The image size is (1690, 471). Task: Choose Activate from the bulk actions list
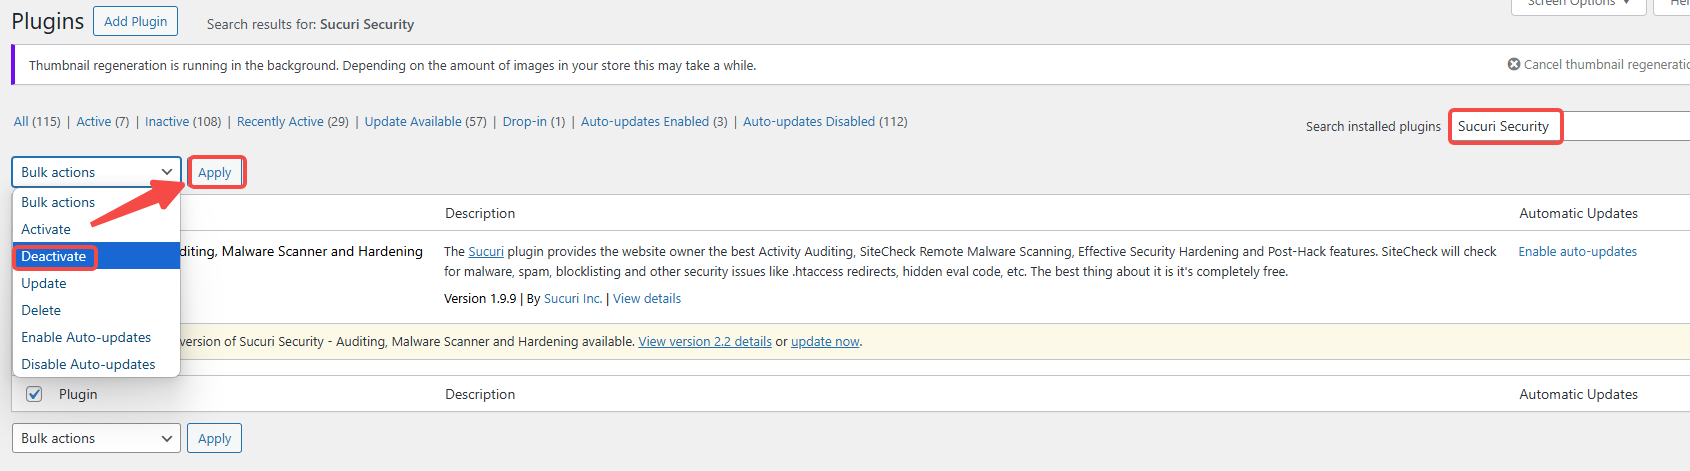click(x=46, y=229)
